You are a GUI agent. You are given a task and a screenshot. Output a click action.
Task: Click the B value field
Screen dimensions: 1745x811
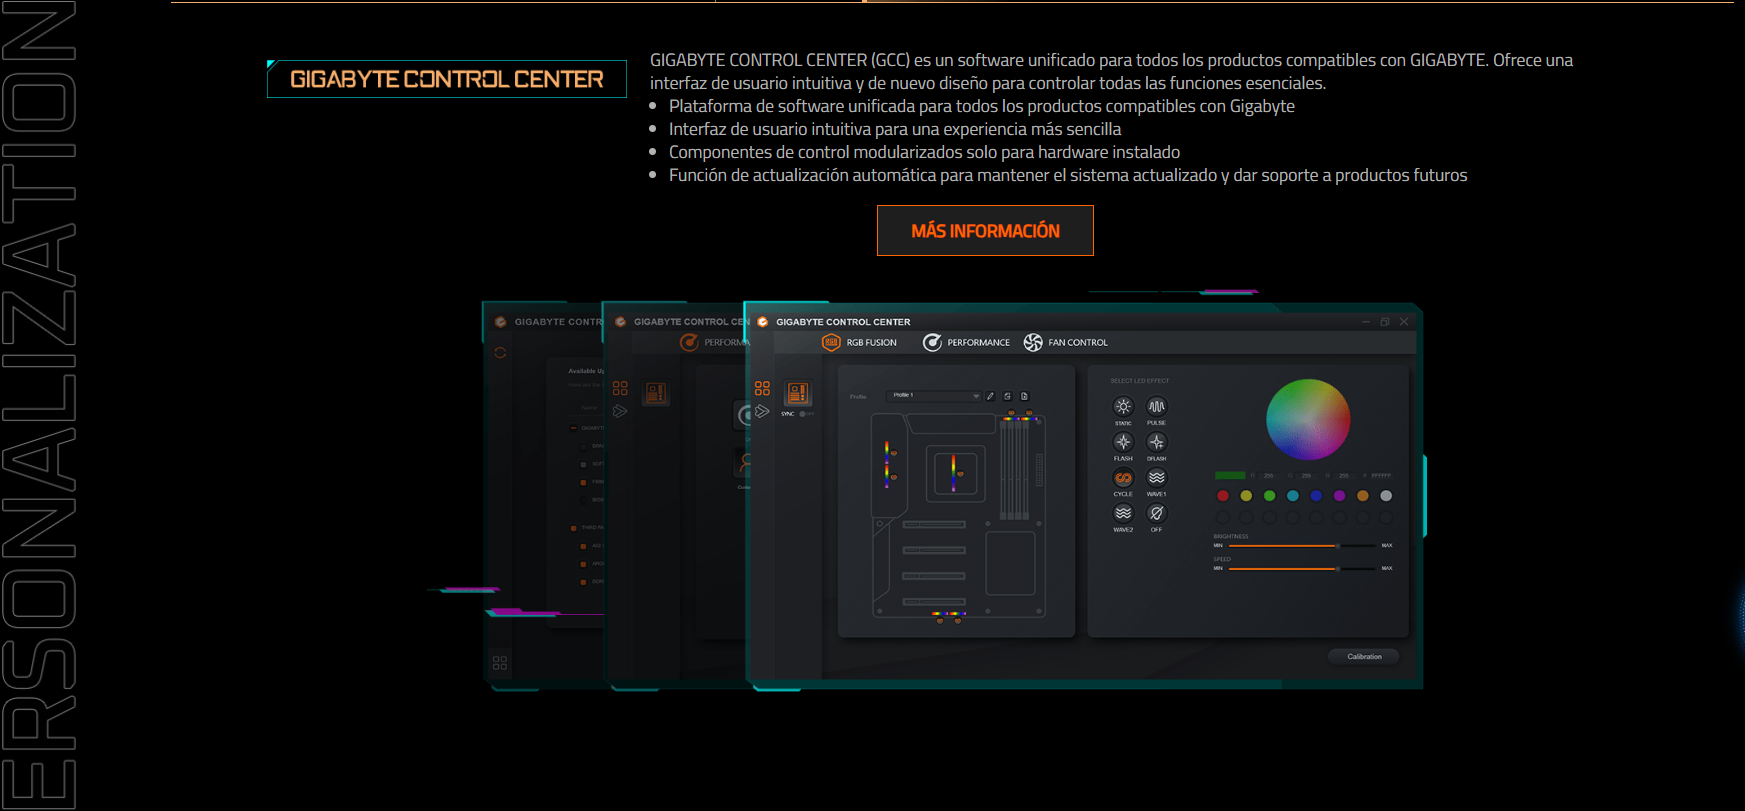(x=1344, y=476)
